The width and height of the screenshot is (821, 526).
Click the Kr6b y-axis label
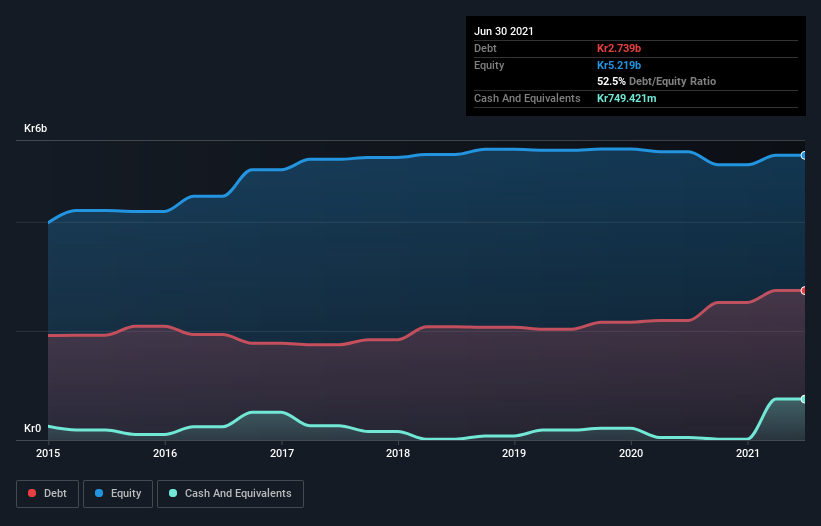[36, 128]
